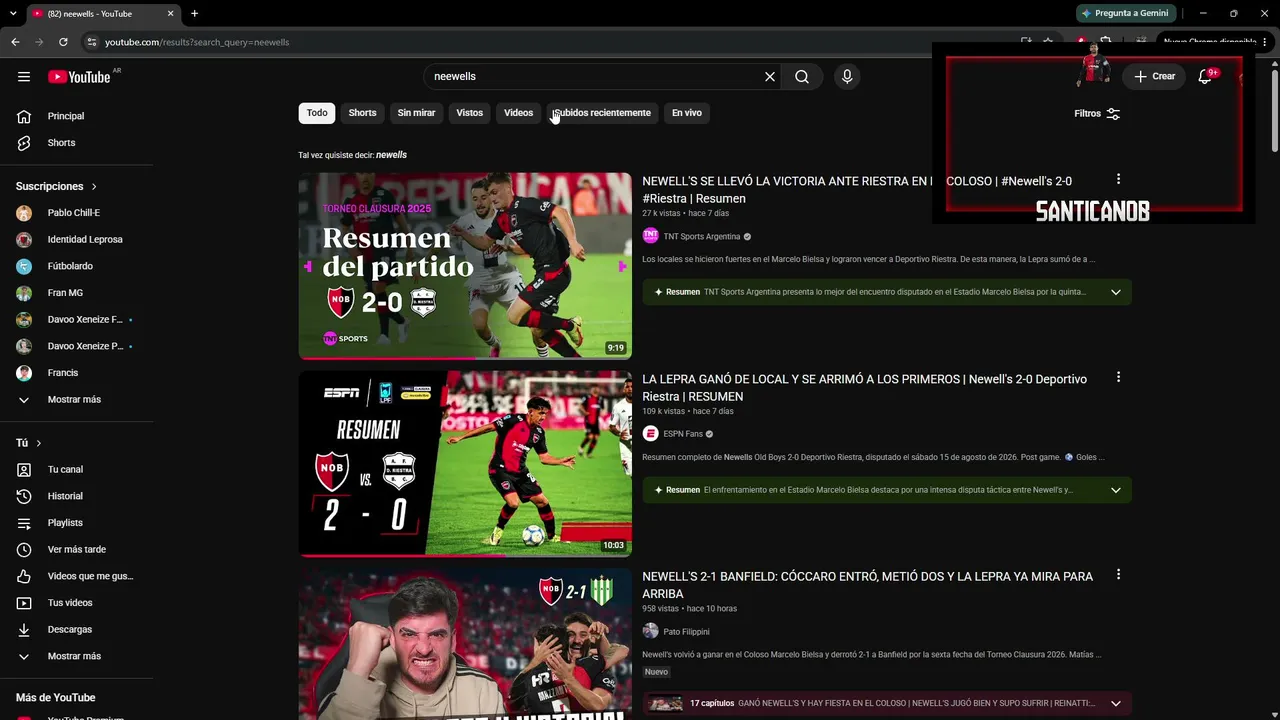Reload the page in the browser
Image resolution: width=1280 pixels, height=720 pixels.
(x=63, y=42)
